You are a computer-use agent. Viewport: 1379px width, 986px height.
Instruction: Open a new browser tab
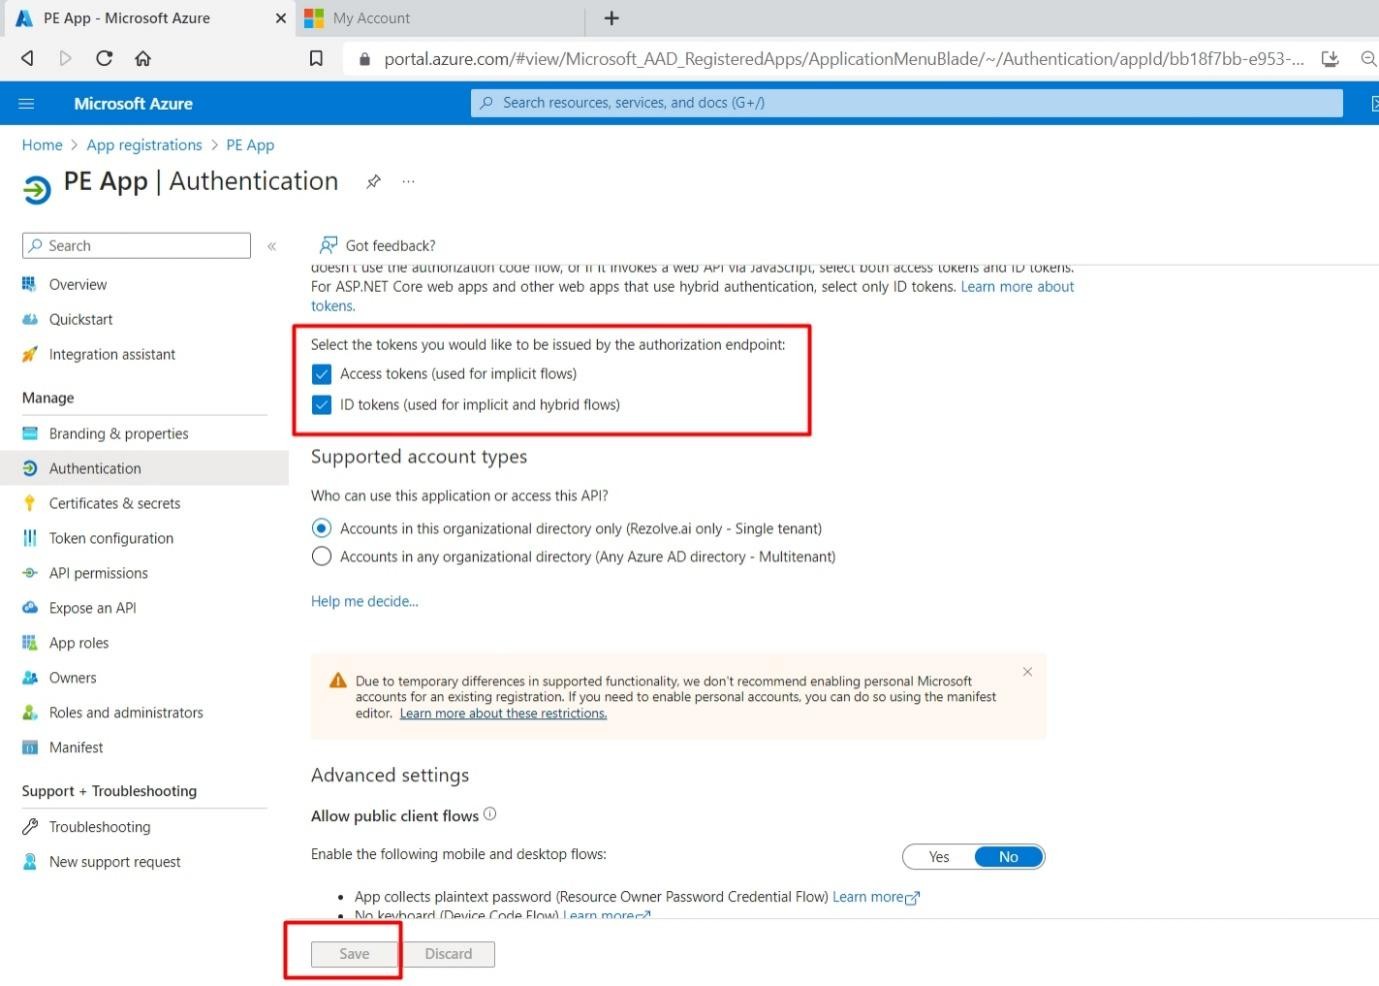(612, 18)
